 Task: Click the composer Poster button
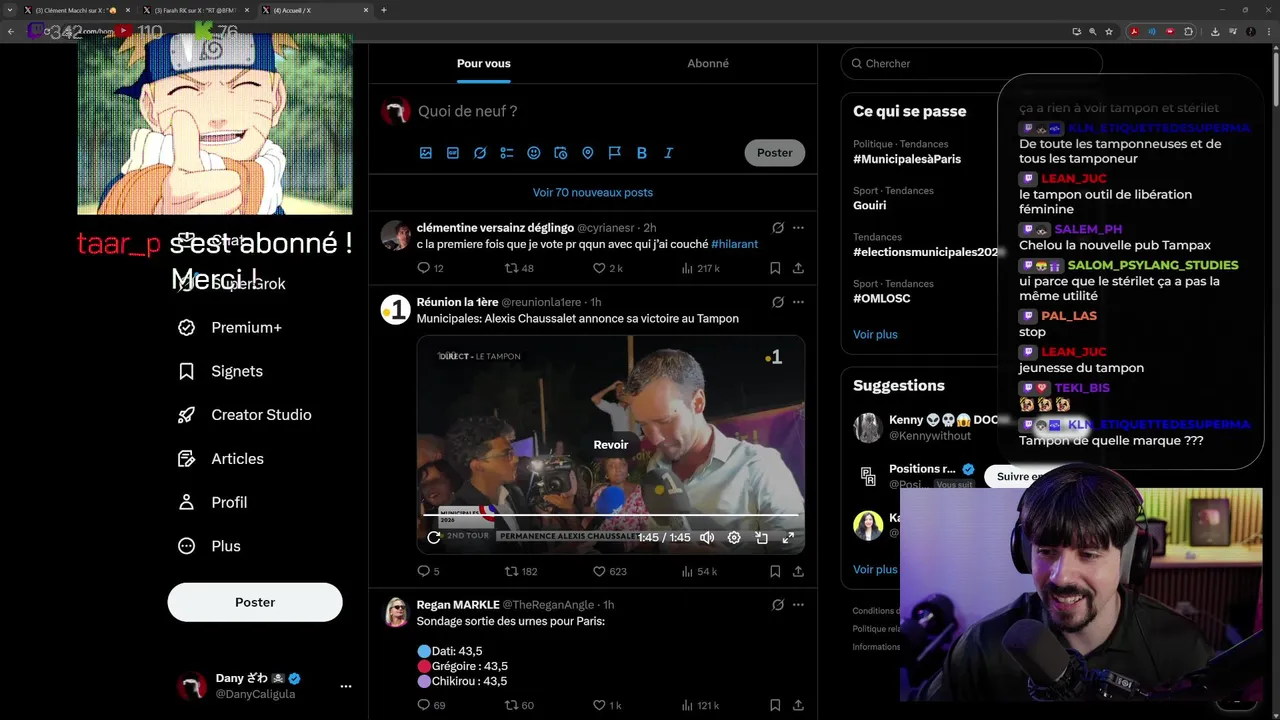[774, 153]
